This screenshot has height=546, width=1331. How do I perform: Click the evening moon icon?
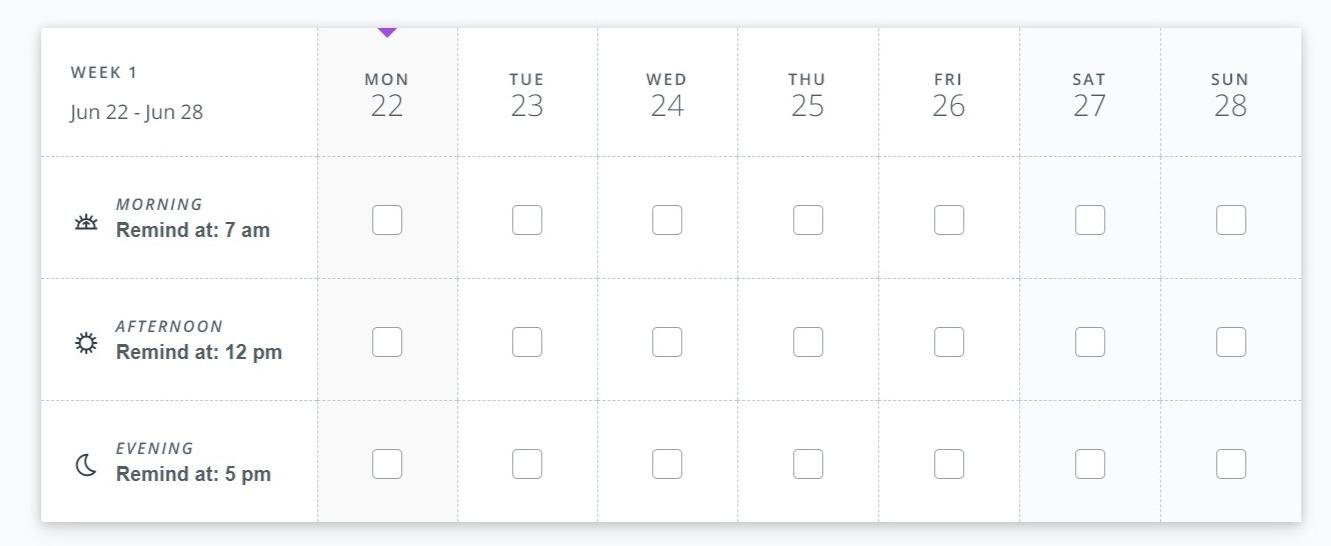[x=87, y=465]
